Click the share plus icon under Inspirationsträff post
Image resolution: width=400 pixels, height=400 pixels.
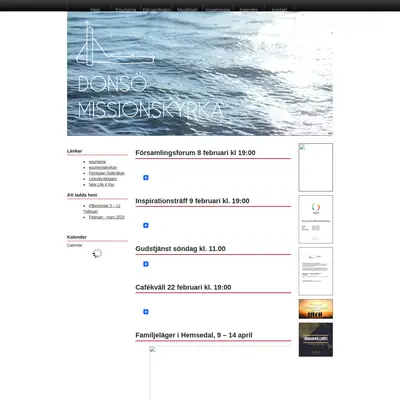tap(146, 226)
